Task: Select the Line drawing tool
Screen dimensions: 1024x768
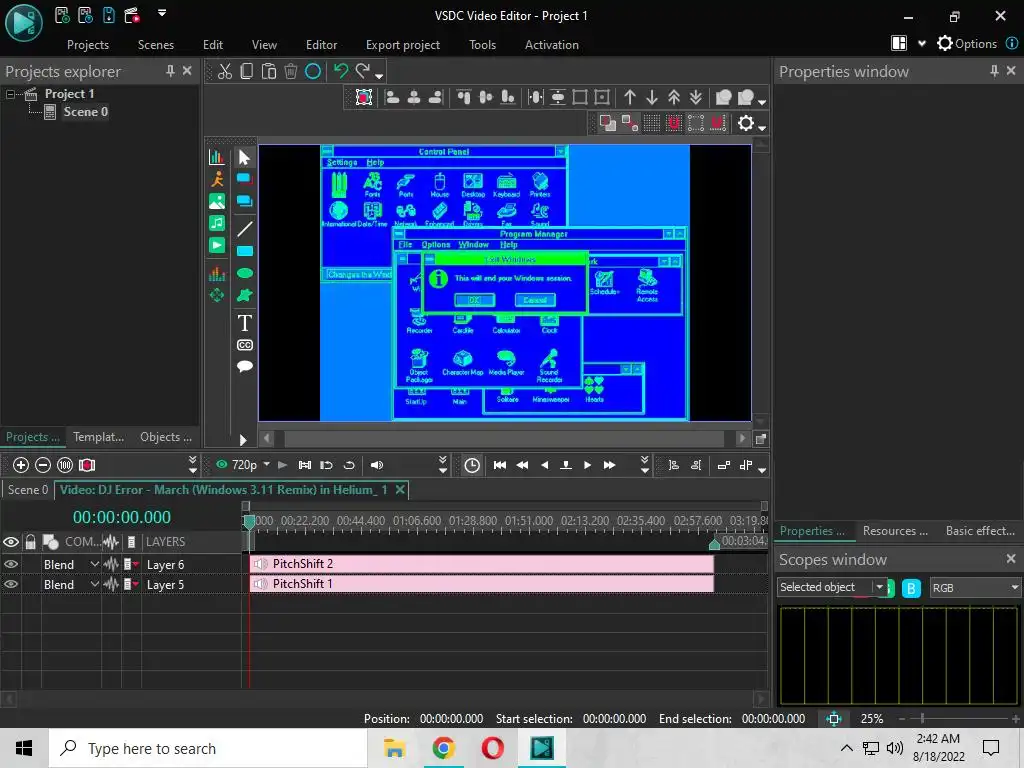Action: click(244, 229)
